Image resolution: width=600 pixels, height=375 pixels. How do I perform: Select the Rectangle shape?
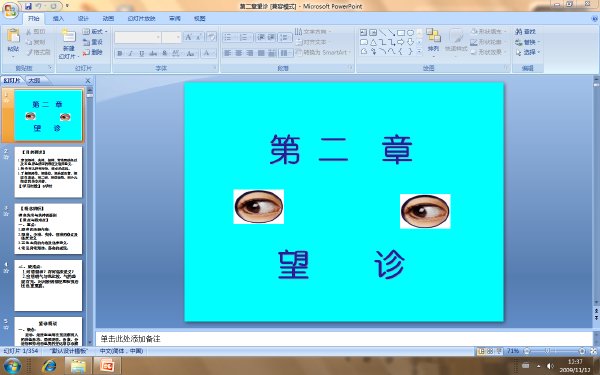click(401, 33)
